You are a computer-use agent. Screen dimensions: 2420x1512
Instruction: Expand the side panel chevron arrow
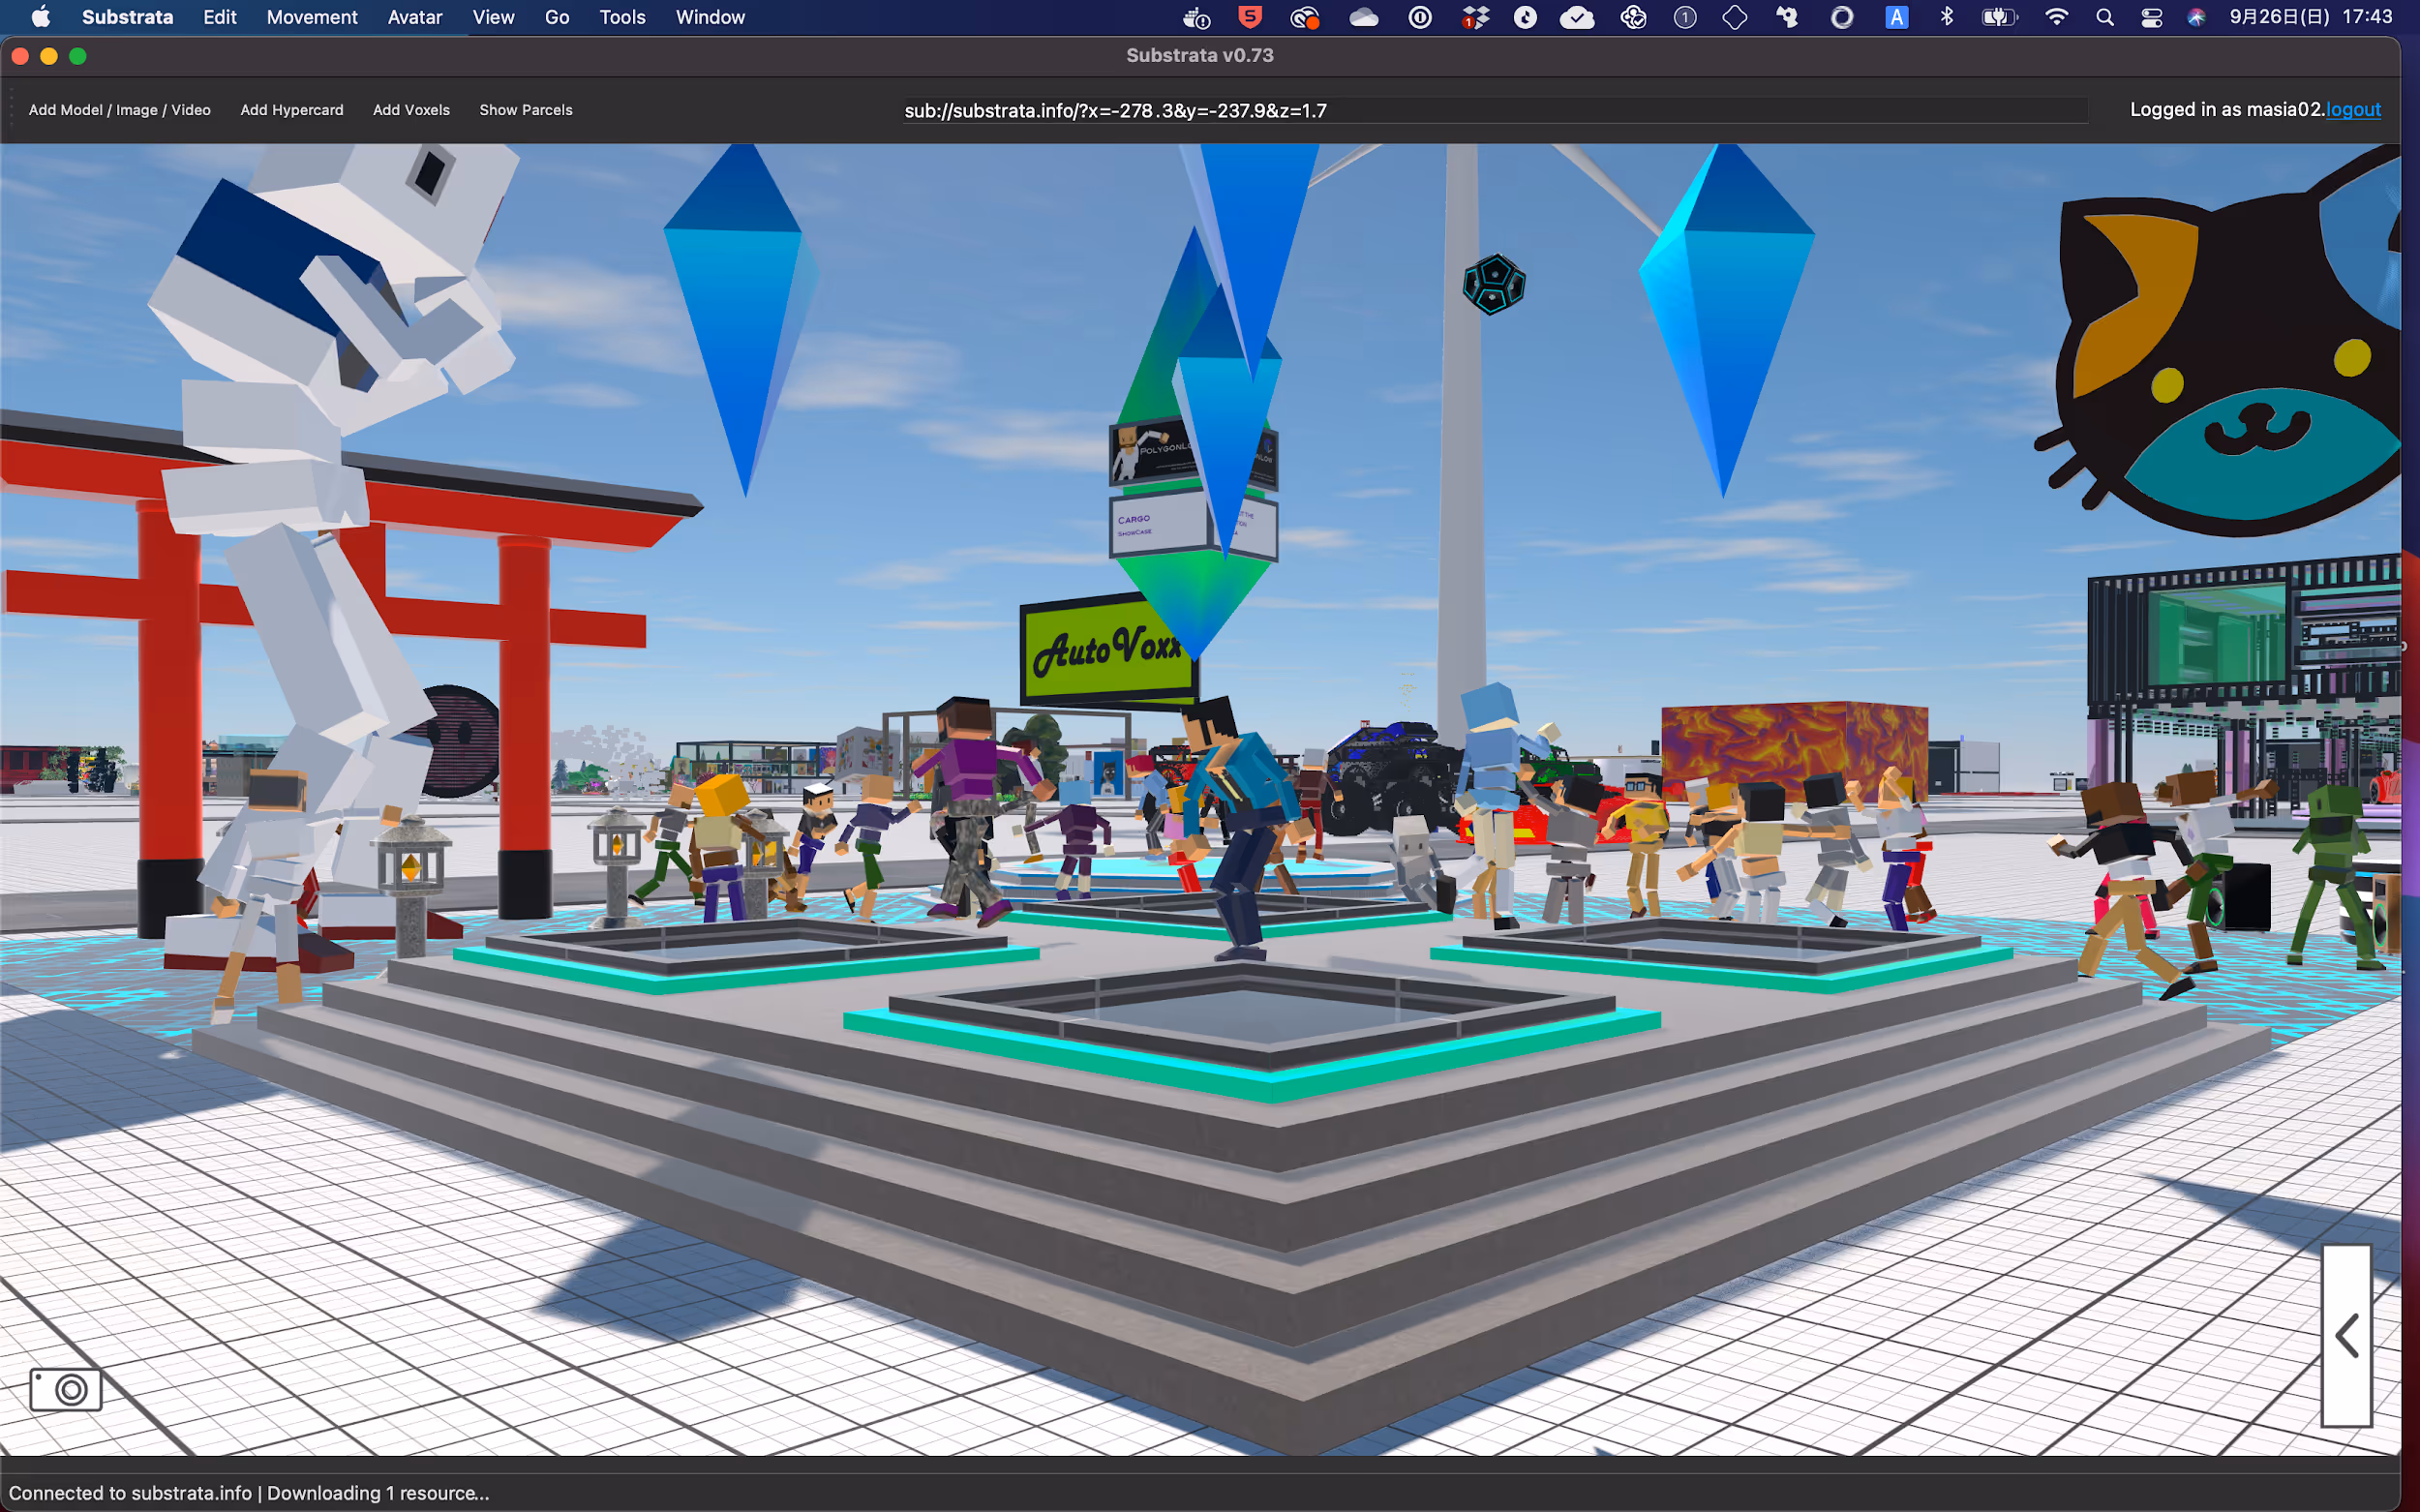[2346, 1336]
